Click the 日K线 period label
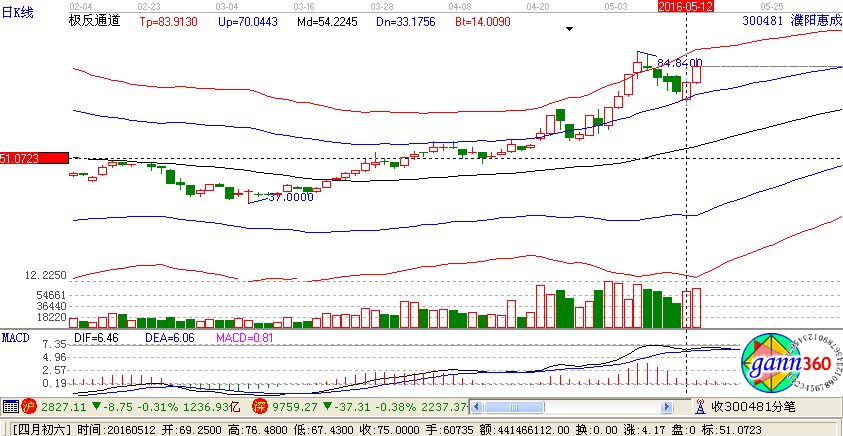 tap(17, 11)
